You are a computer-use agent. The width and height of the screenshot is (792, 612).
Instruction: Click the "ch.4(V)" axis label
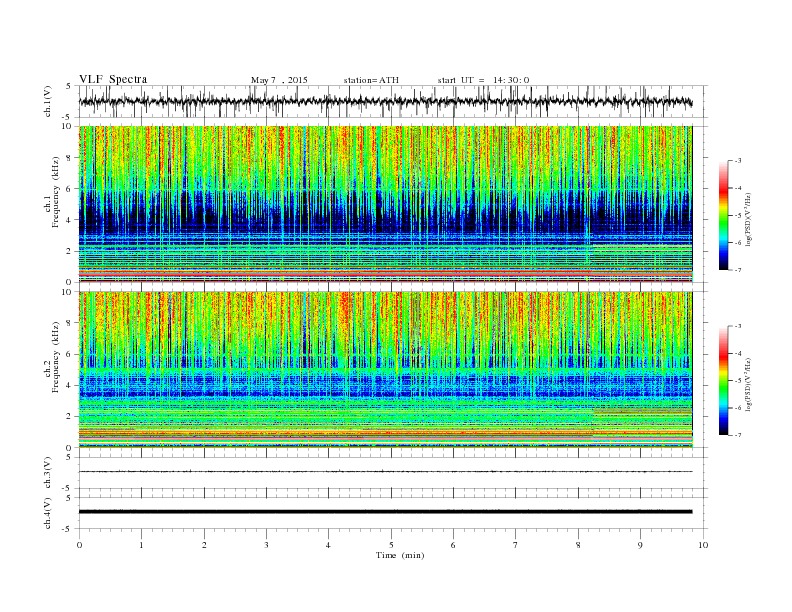coord(48,513)
